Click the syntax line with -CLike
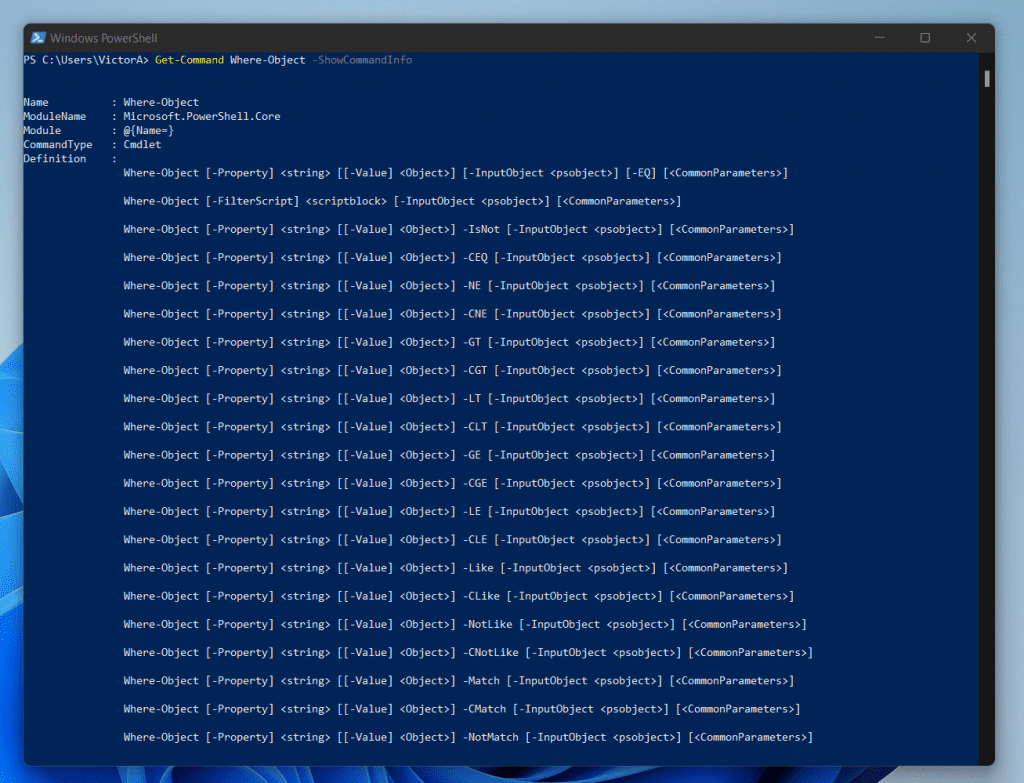This screenshot has height=783, width=1024. pos(458,596)
